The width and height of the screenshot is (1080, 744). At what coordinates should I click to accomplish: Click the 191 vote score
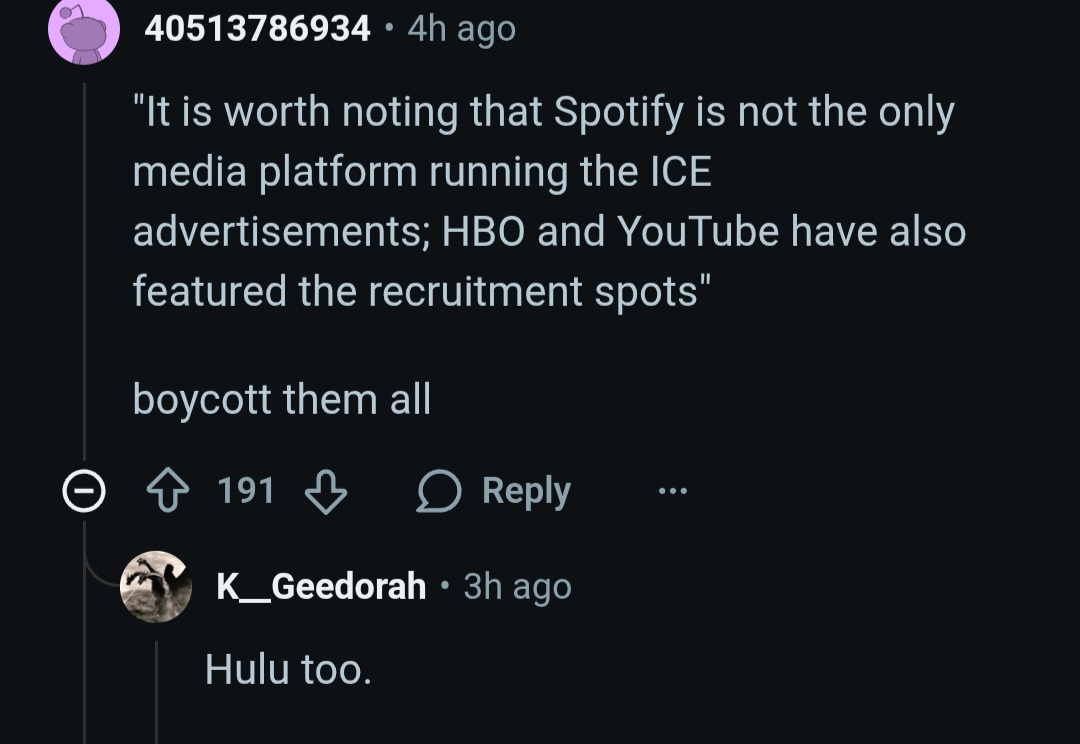click(x=246, y=491)
